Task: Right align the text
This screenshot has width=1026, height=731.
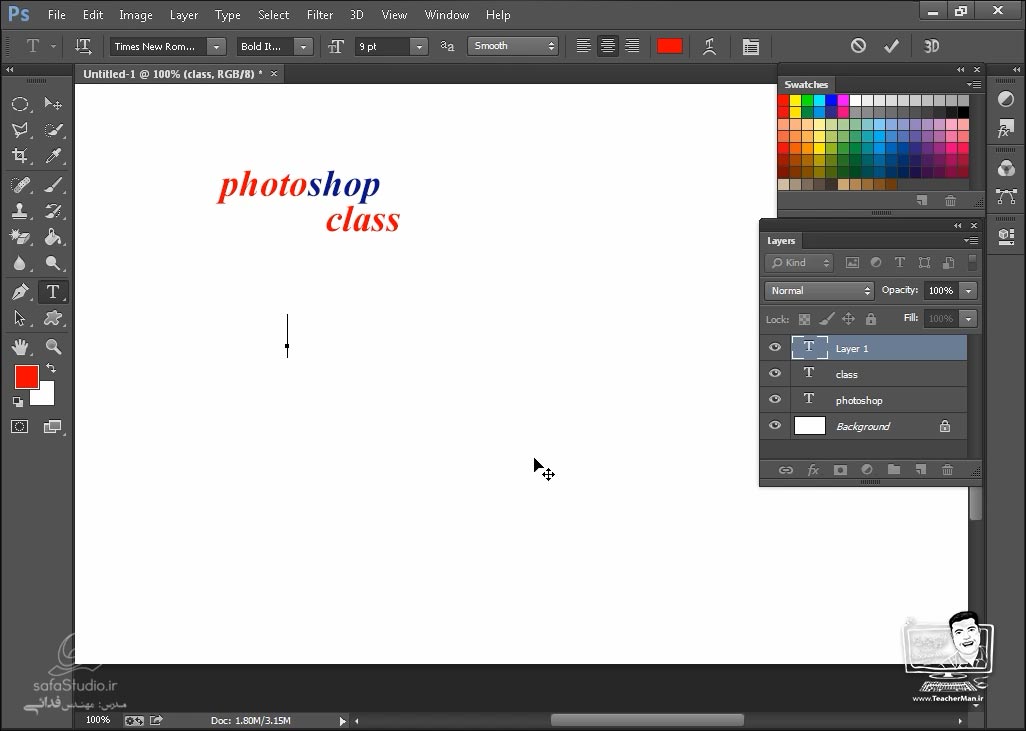Action: click(632, 46)
